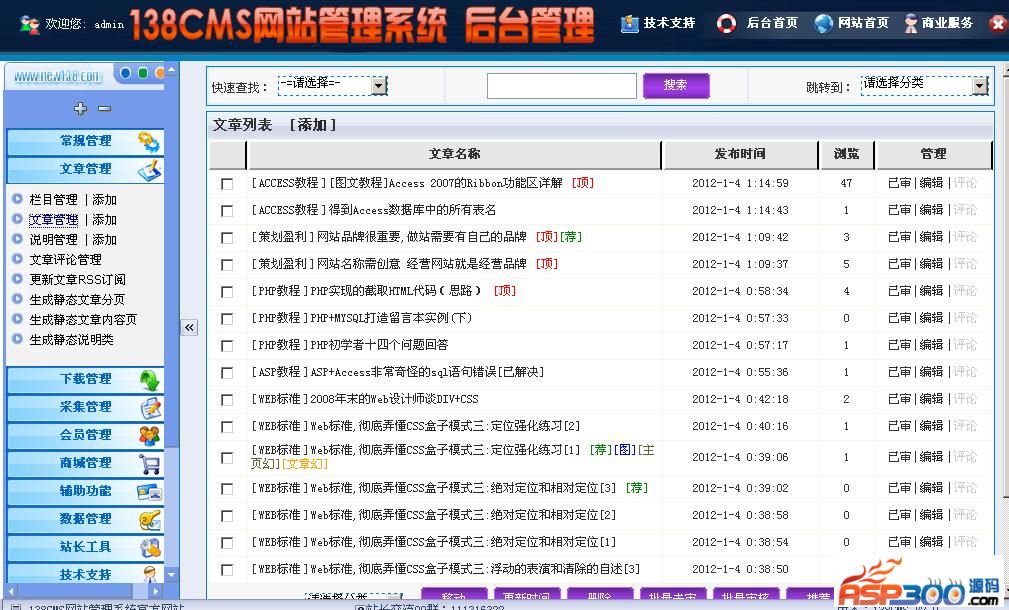Click 编辑 for the Access 2007的Ribbon功能区详解 row
Viewport: 1009px width, 610px height.
click(x=931, y=183)
